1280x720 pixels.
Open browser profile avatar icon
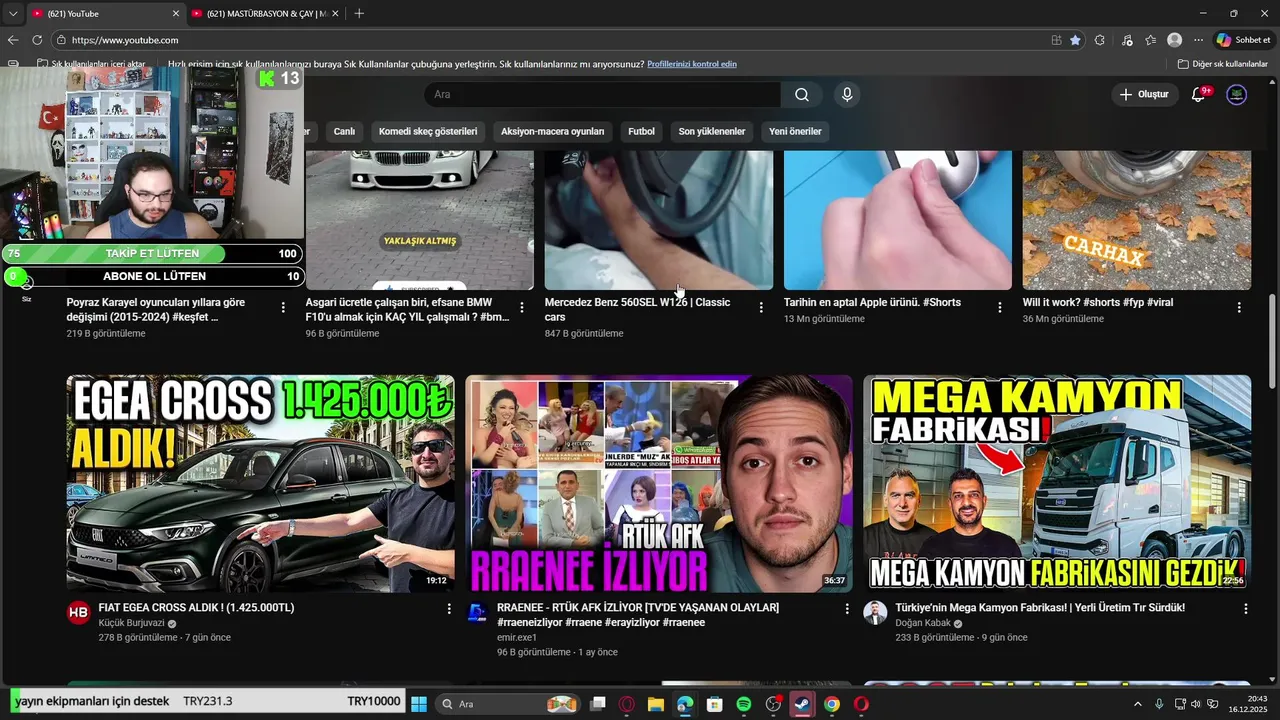click(x=1175, y=40)
